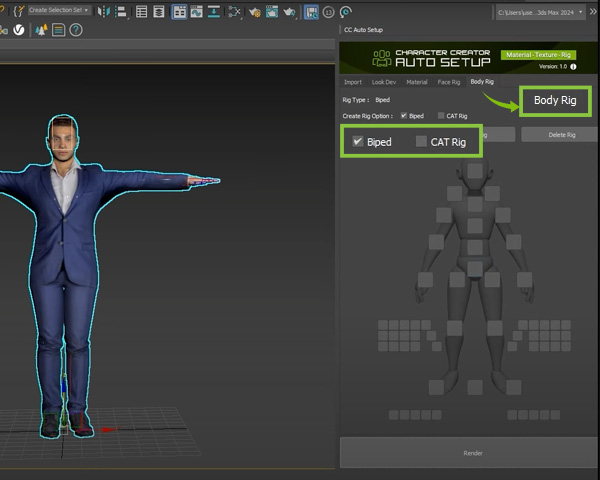Switch to the Look Dev tab

coord(384,82)
